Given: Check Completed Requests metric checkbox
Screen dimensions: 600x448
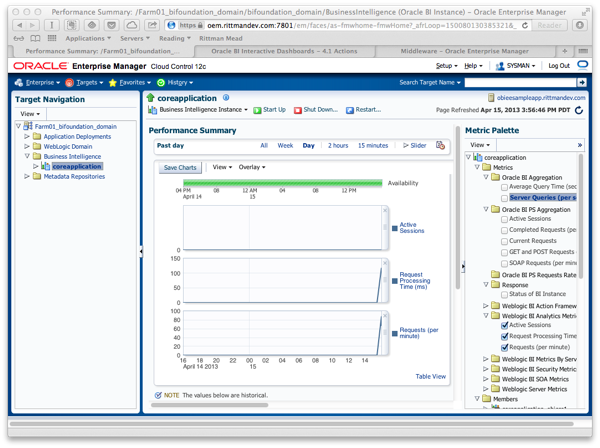Looking at the screenshot, I should tap(504, 230).
